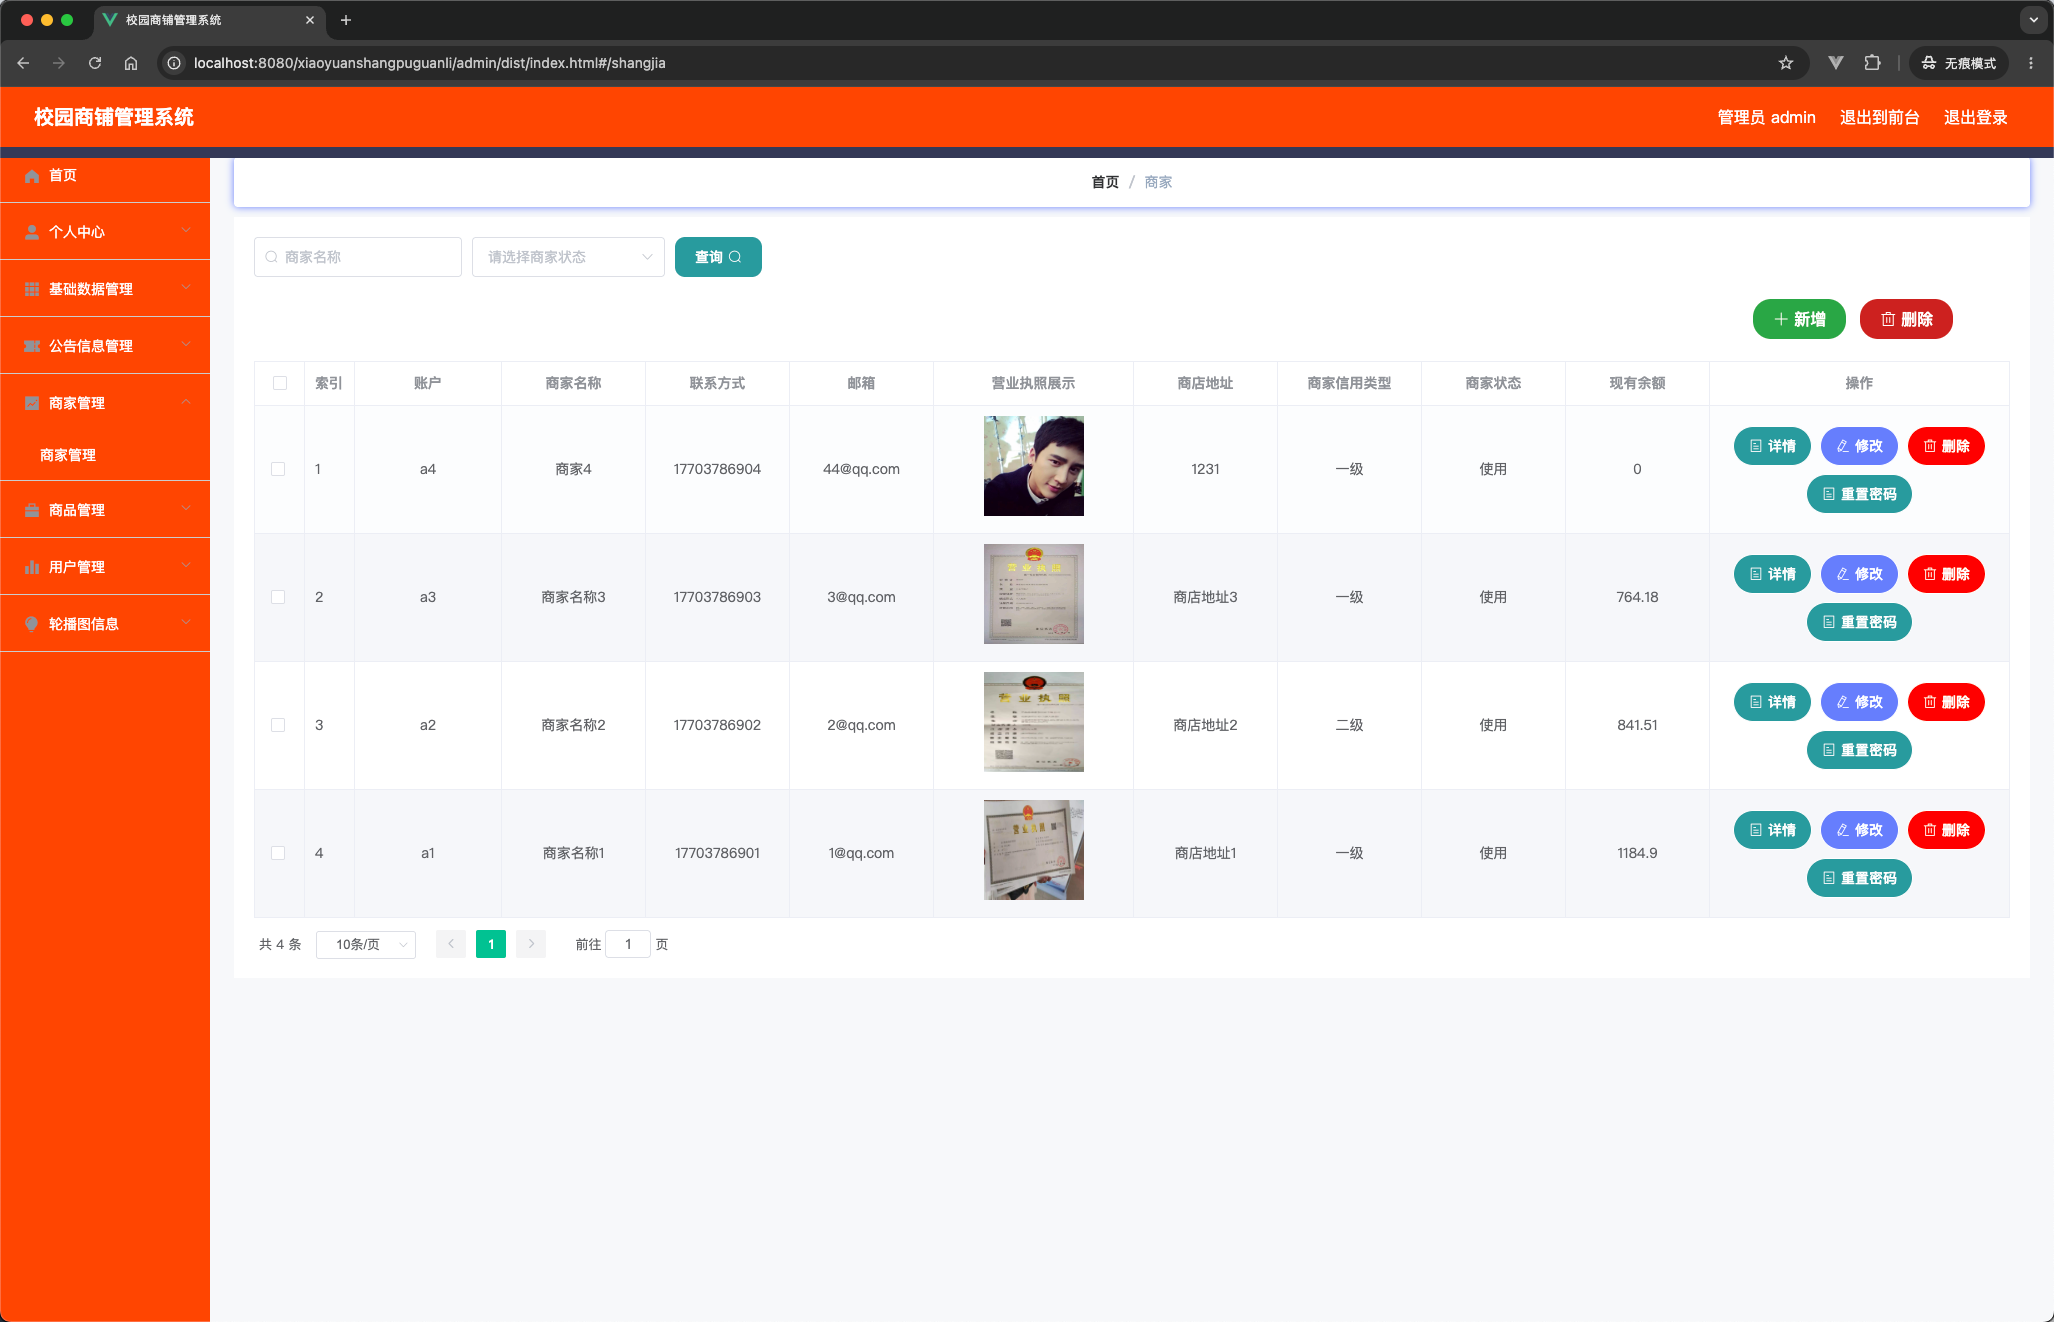Select the 商家管理 submenu item

coord(105,455)
